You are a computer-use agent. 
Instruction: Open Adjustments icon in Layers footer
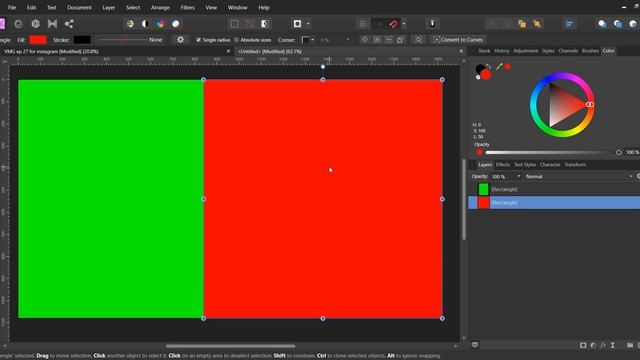[x=593, y=345]
